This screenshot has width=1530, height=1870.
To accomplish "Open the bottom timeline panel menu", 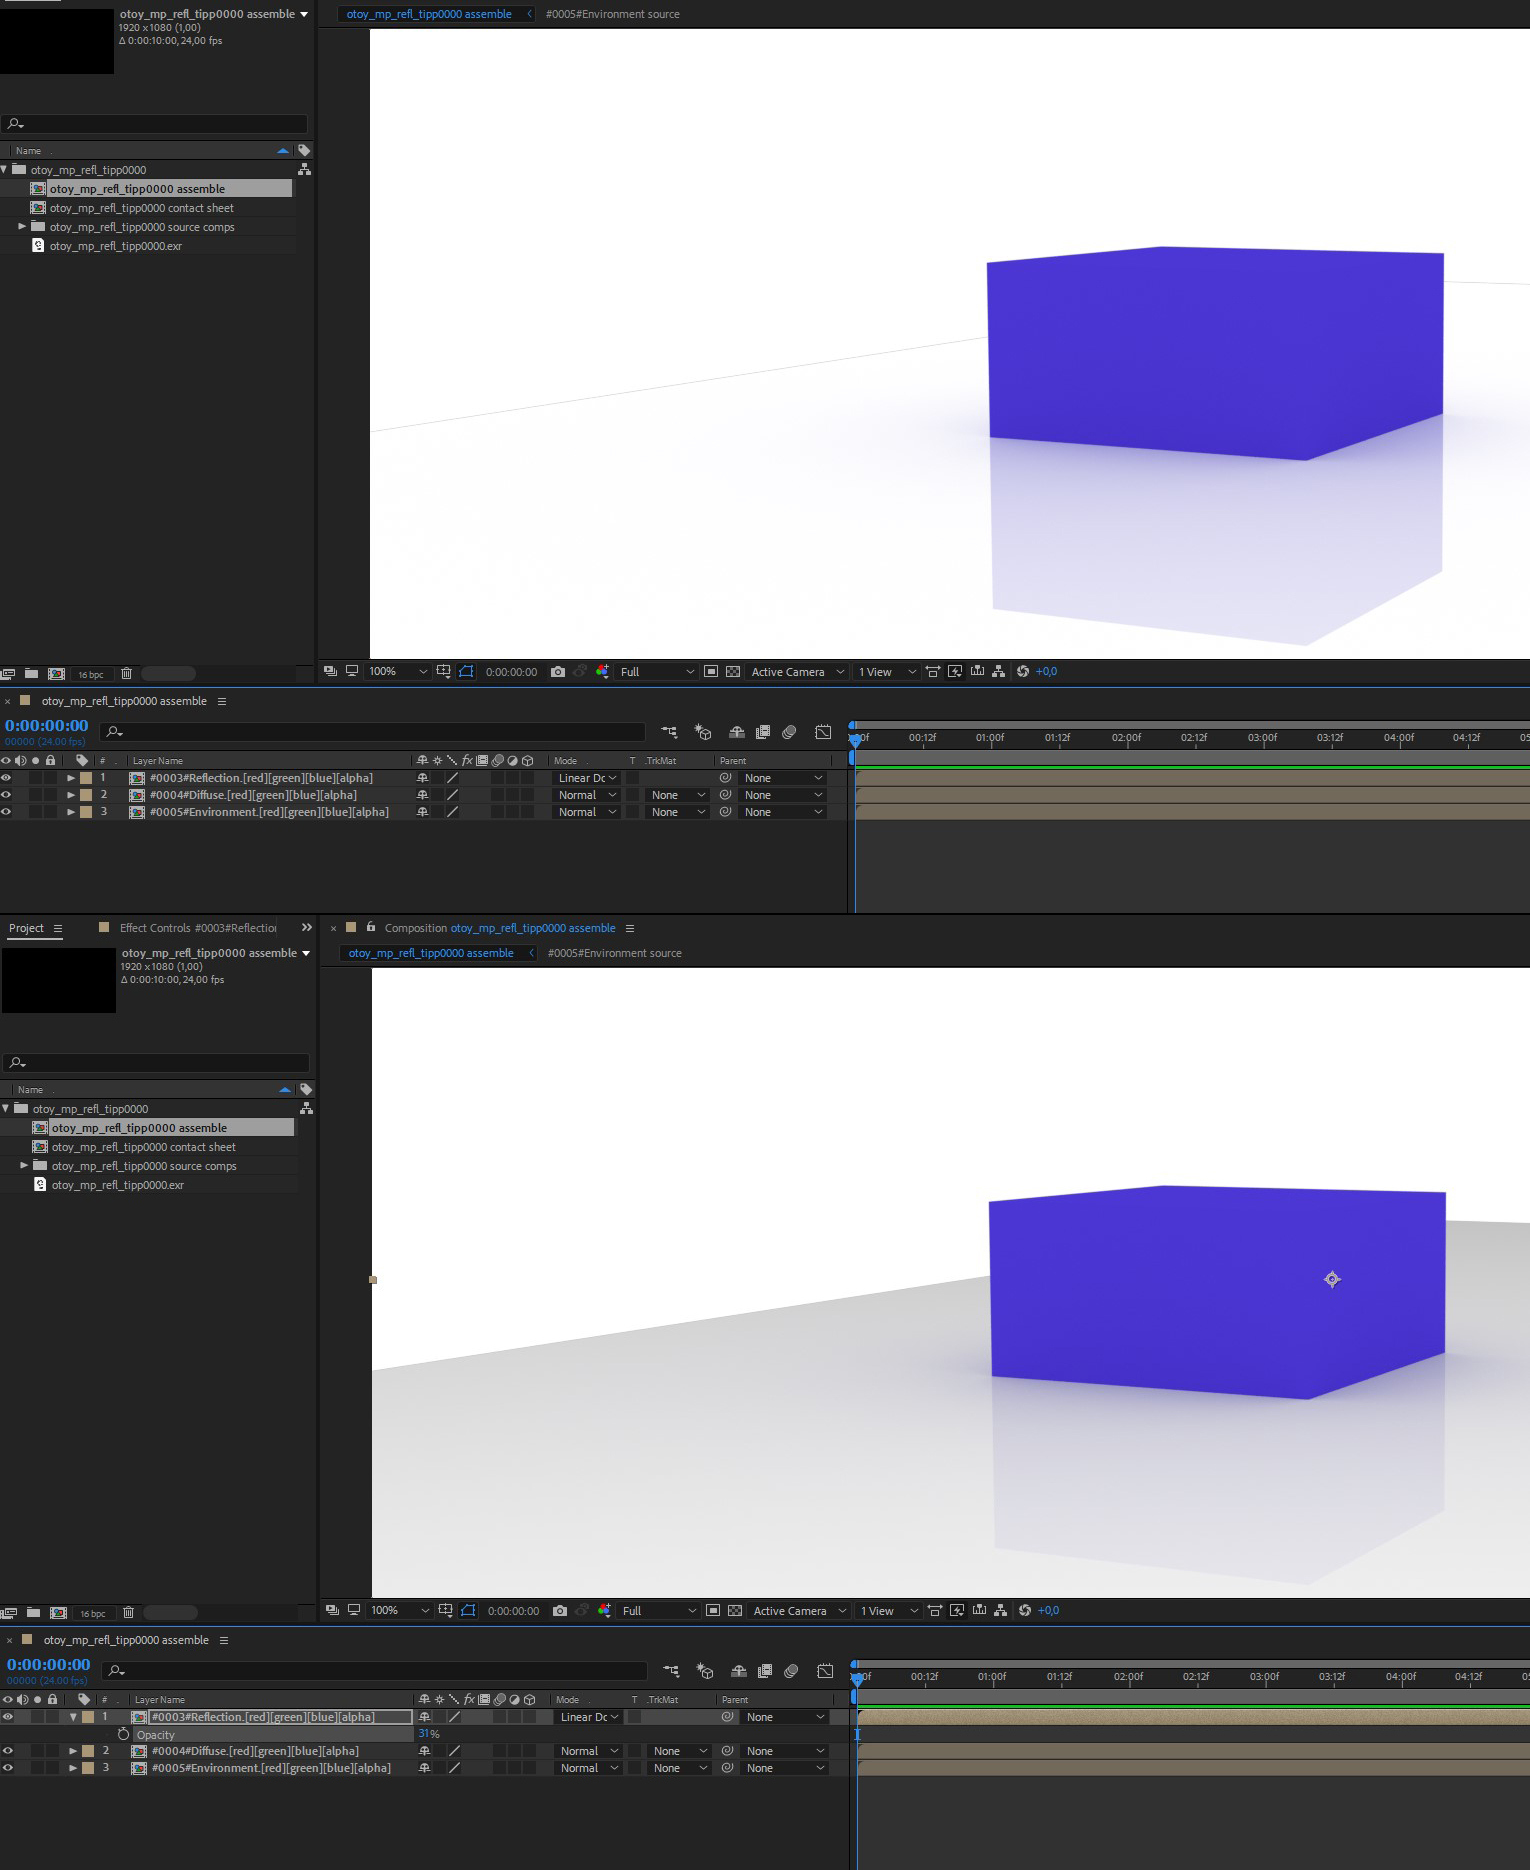I will pyautogui.click(x=224, y=1640).
